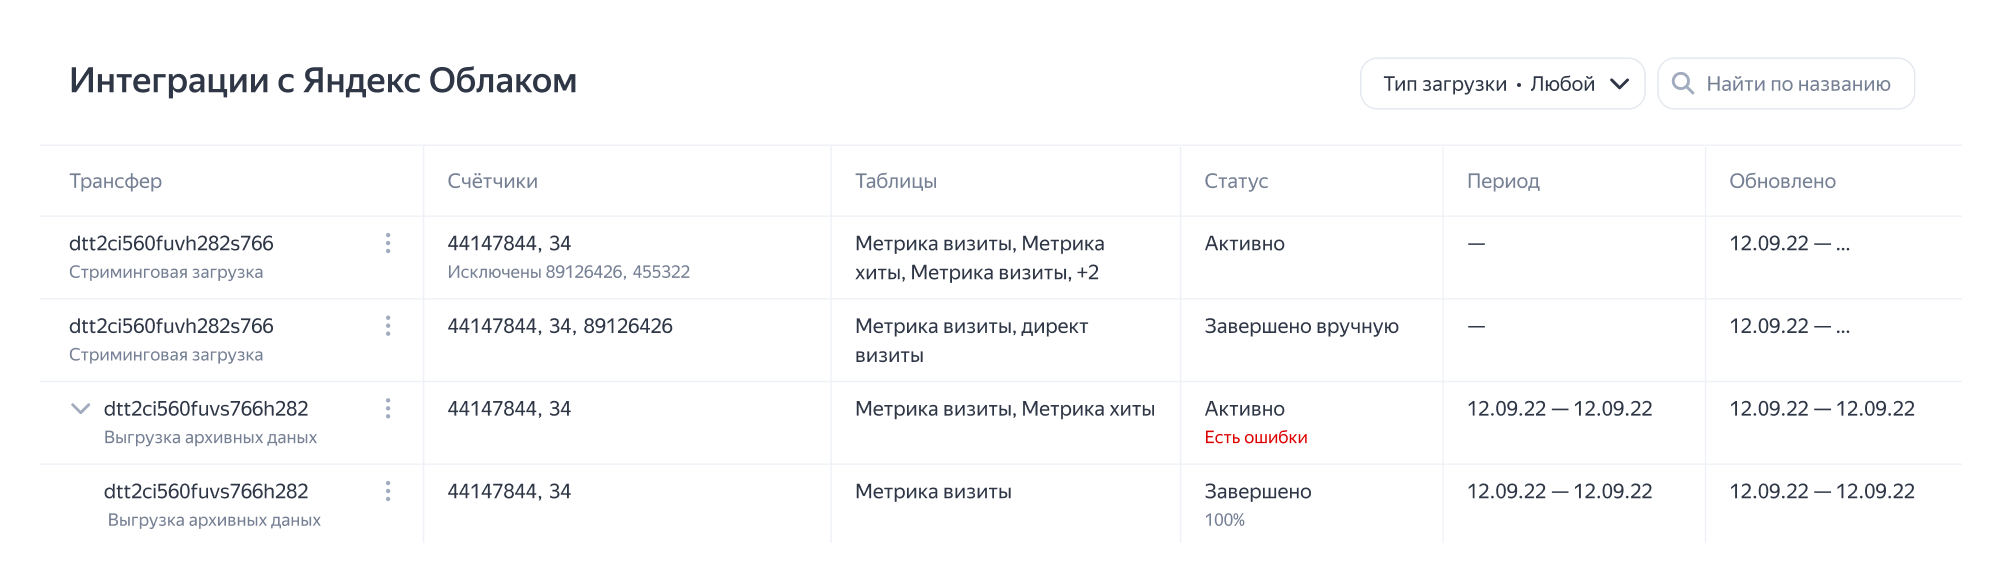
Task: Open the first dtt2ci560fuvh282s766 transfer name
Action: (171, 243)
